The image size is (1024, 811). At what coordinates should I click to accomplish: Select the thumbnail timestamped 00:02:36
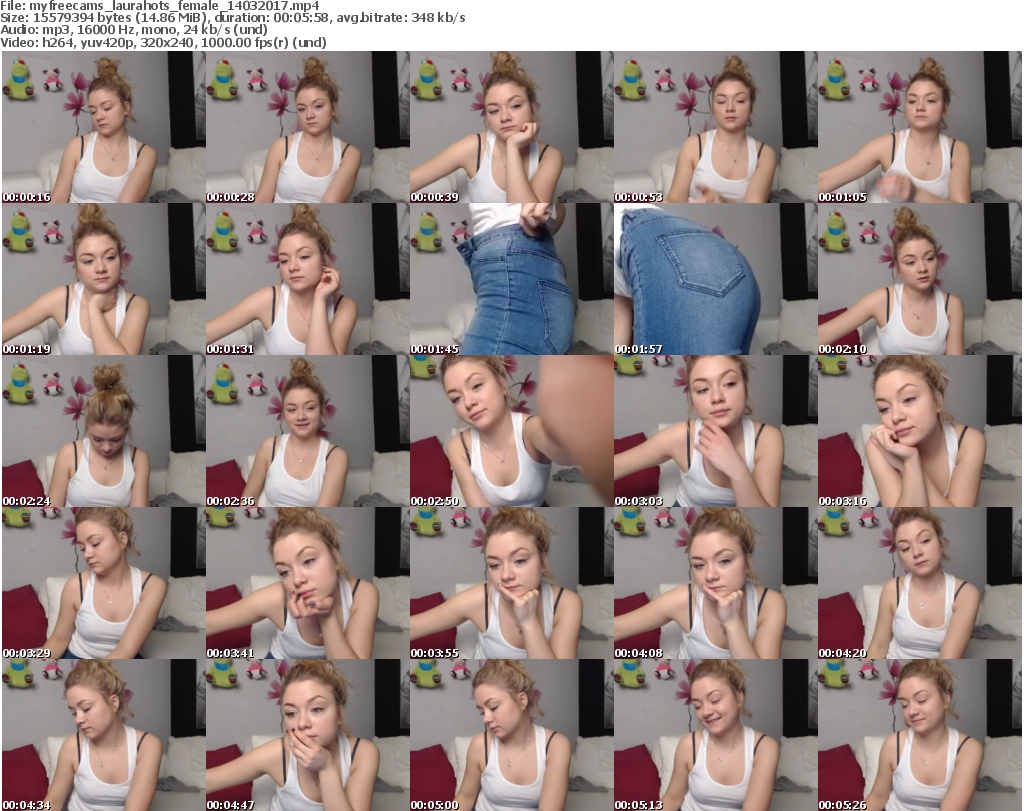pos(308,431)
